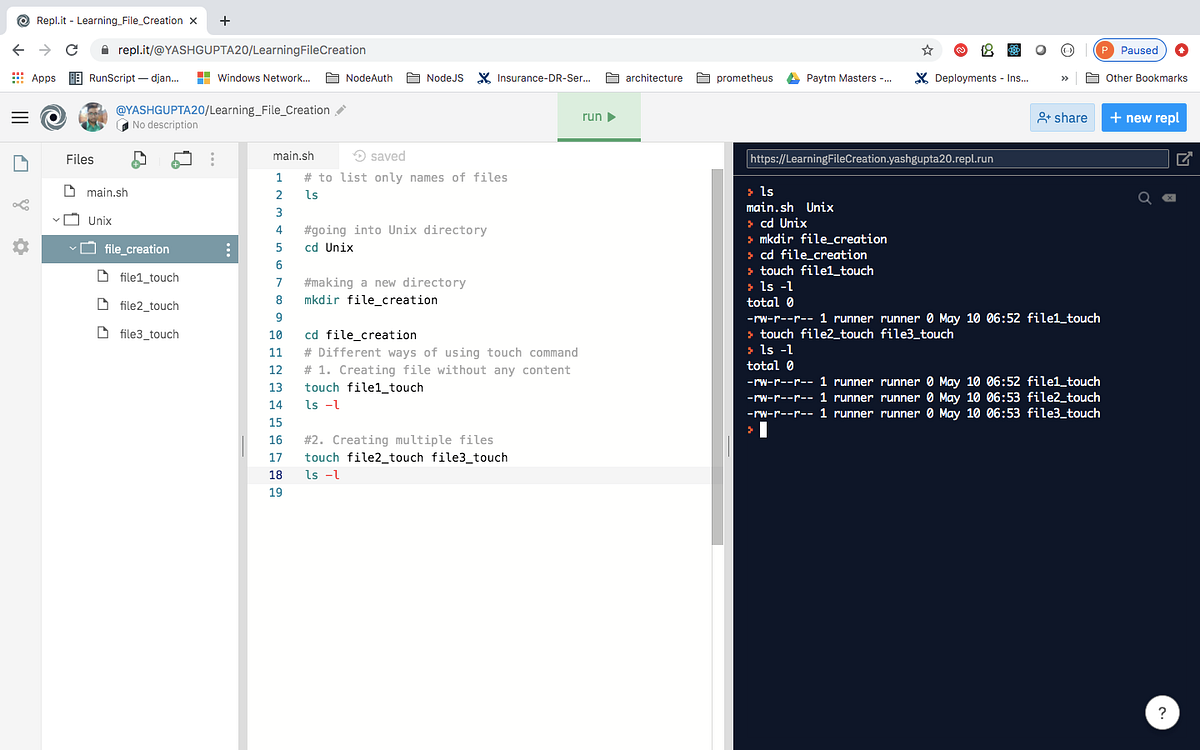Clear the terminal output with backspace icon

tap(1168, 198)
